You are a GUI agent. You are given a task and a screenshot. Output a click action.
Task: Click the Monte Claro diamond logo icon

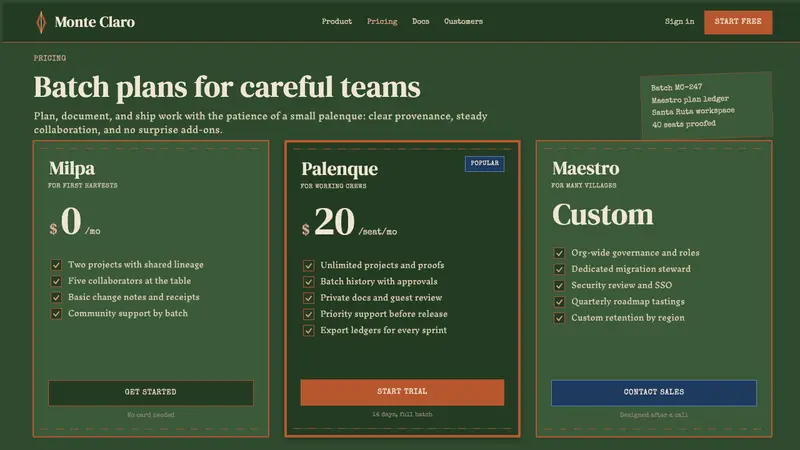pos(41,22)
